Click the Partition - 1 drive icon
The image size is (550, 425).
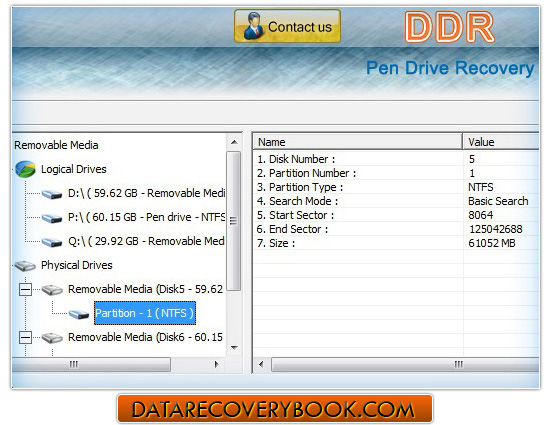79,313
